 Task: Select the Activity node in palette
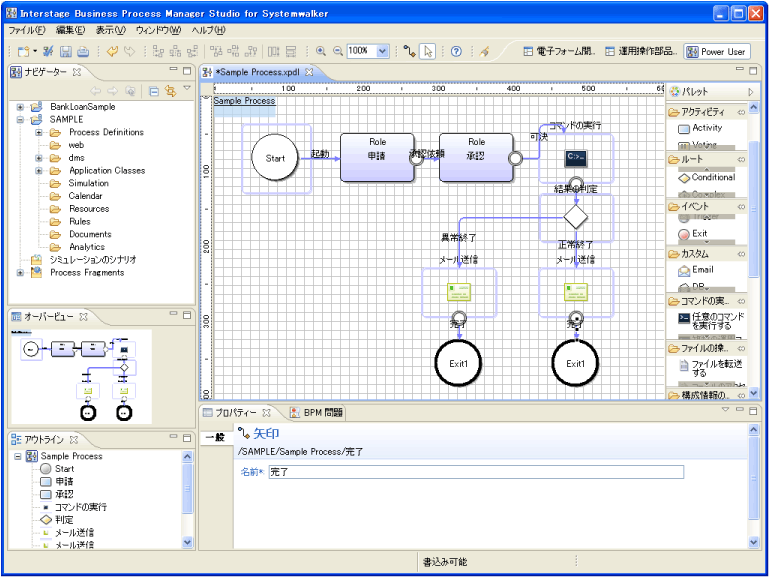[700, 128]
